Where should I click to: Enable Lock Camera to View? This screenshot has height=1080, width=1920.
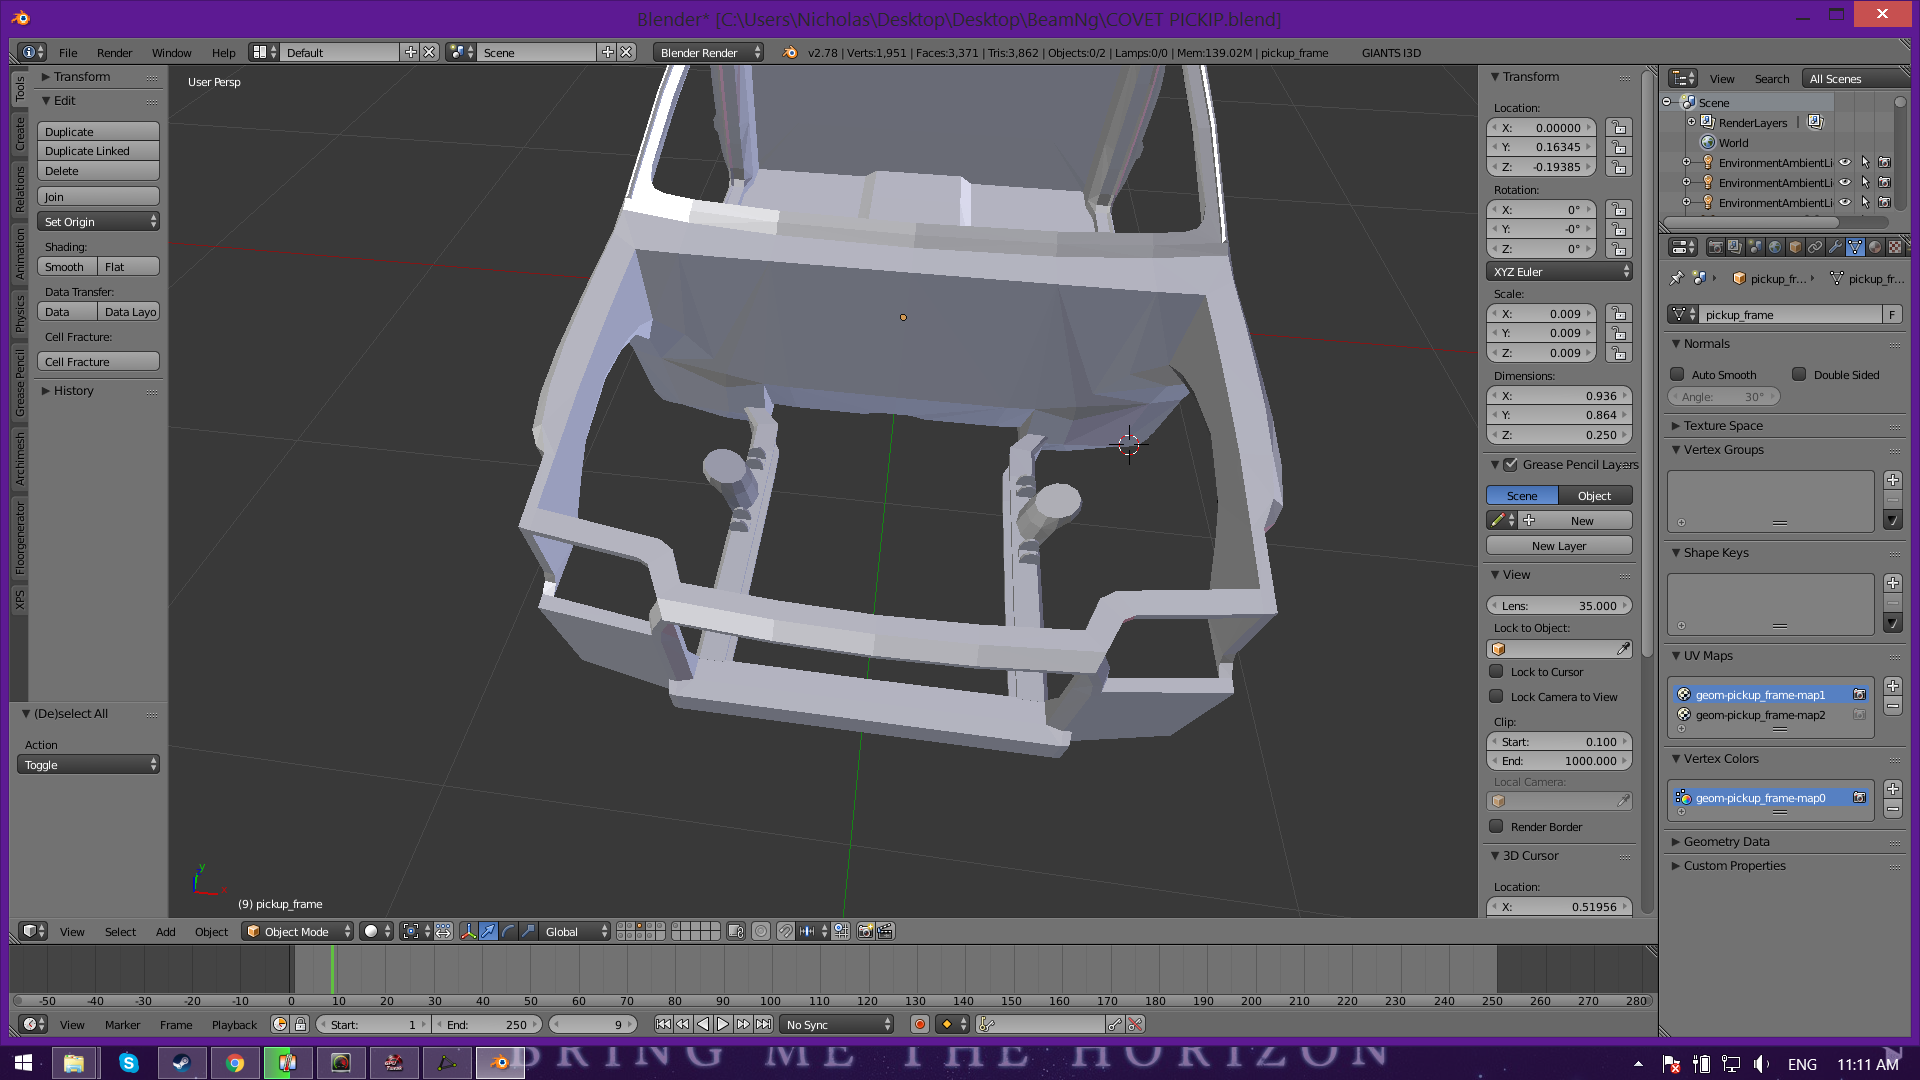[1496, 697]
